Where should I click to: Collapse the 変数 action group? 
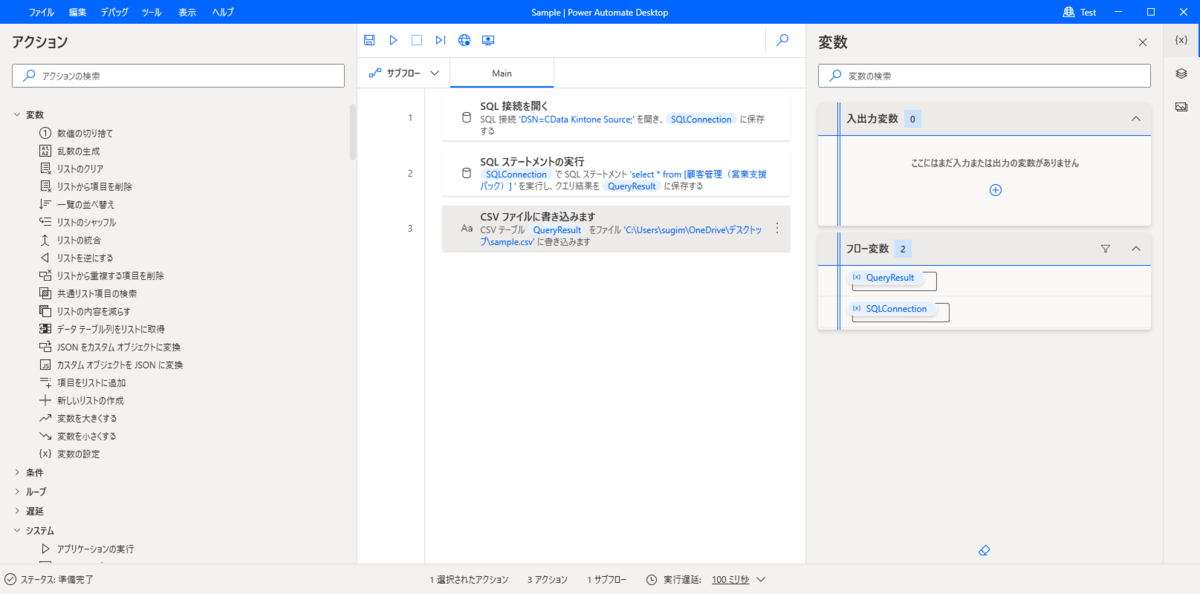coord(17,115)
